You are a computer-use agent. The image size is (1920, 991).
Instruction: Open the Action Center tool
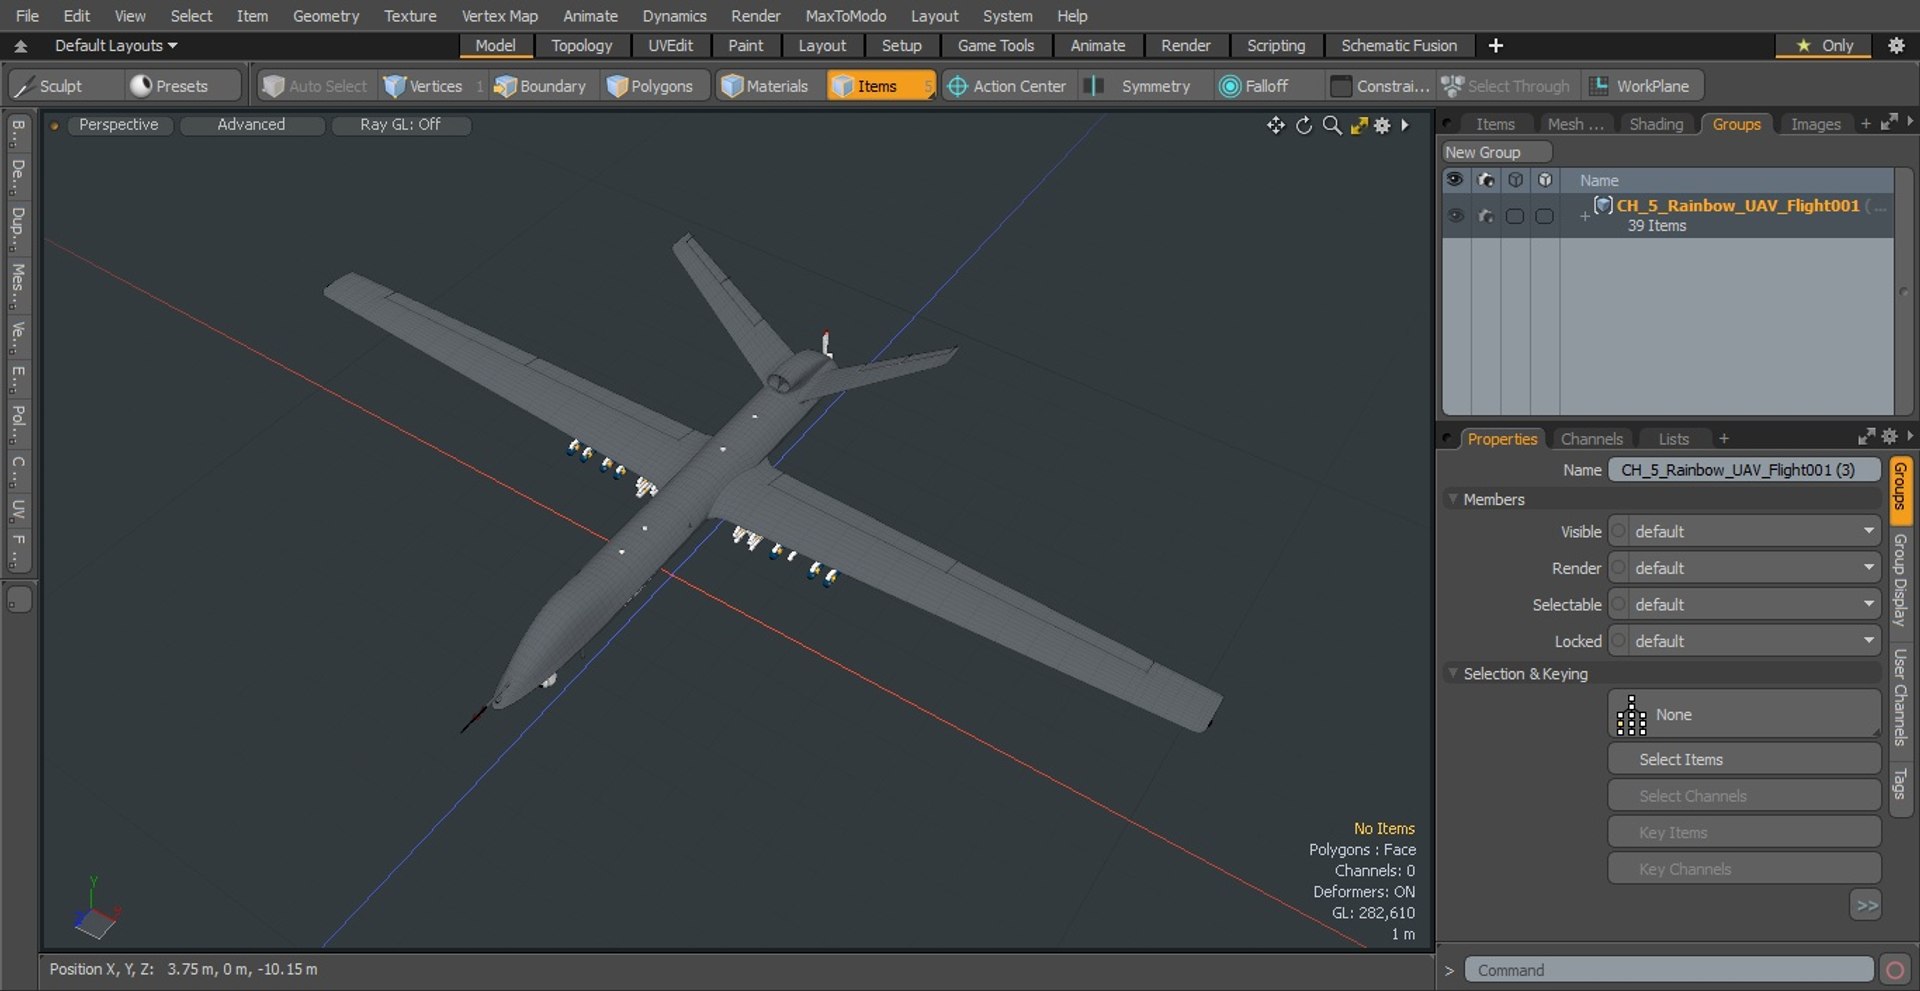(x=1007, y=86)
